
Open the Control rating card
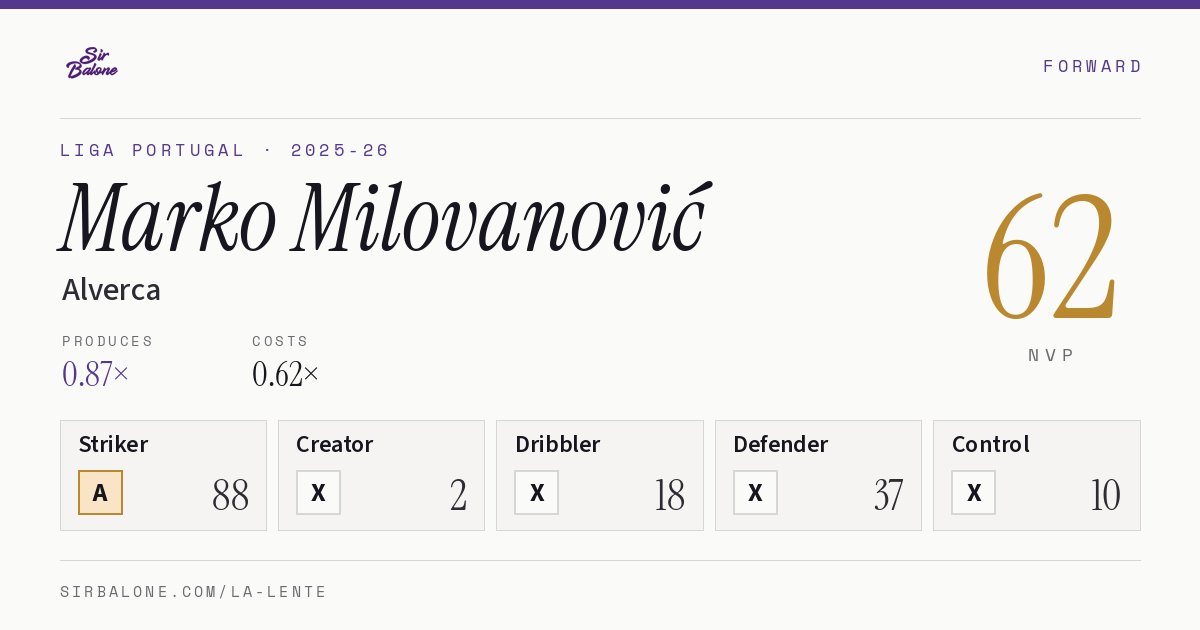coord(1037,475)
